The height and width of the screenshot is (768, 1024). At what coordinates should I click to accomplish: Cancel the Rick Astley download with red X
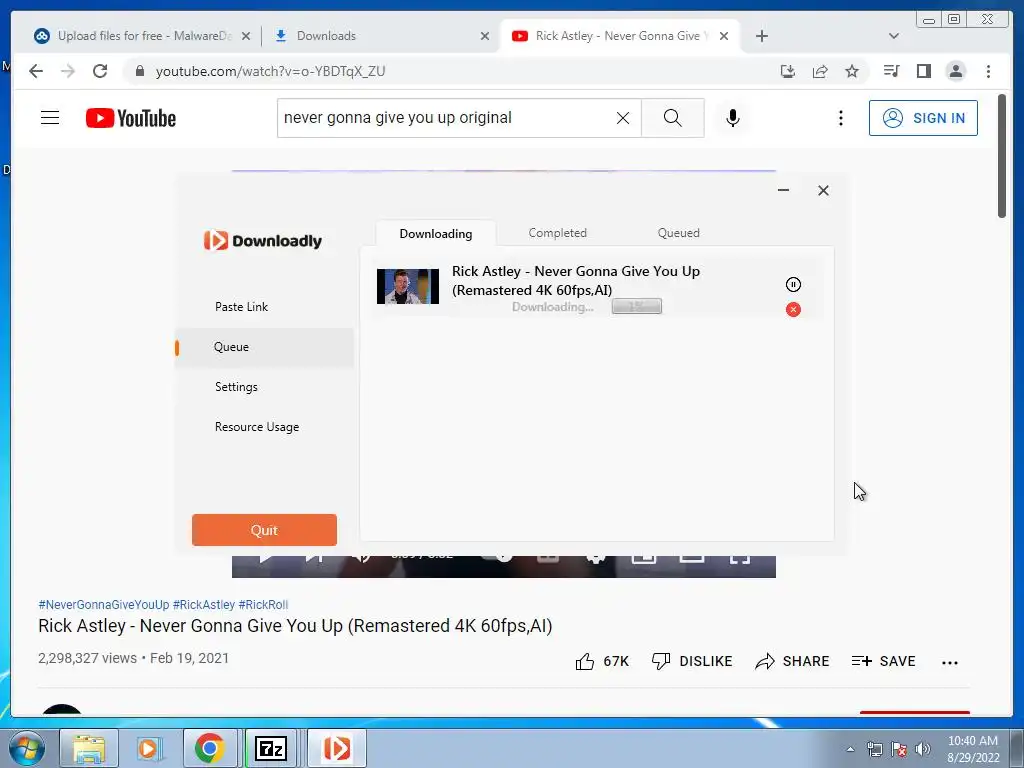793,310
